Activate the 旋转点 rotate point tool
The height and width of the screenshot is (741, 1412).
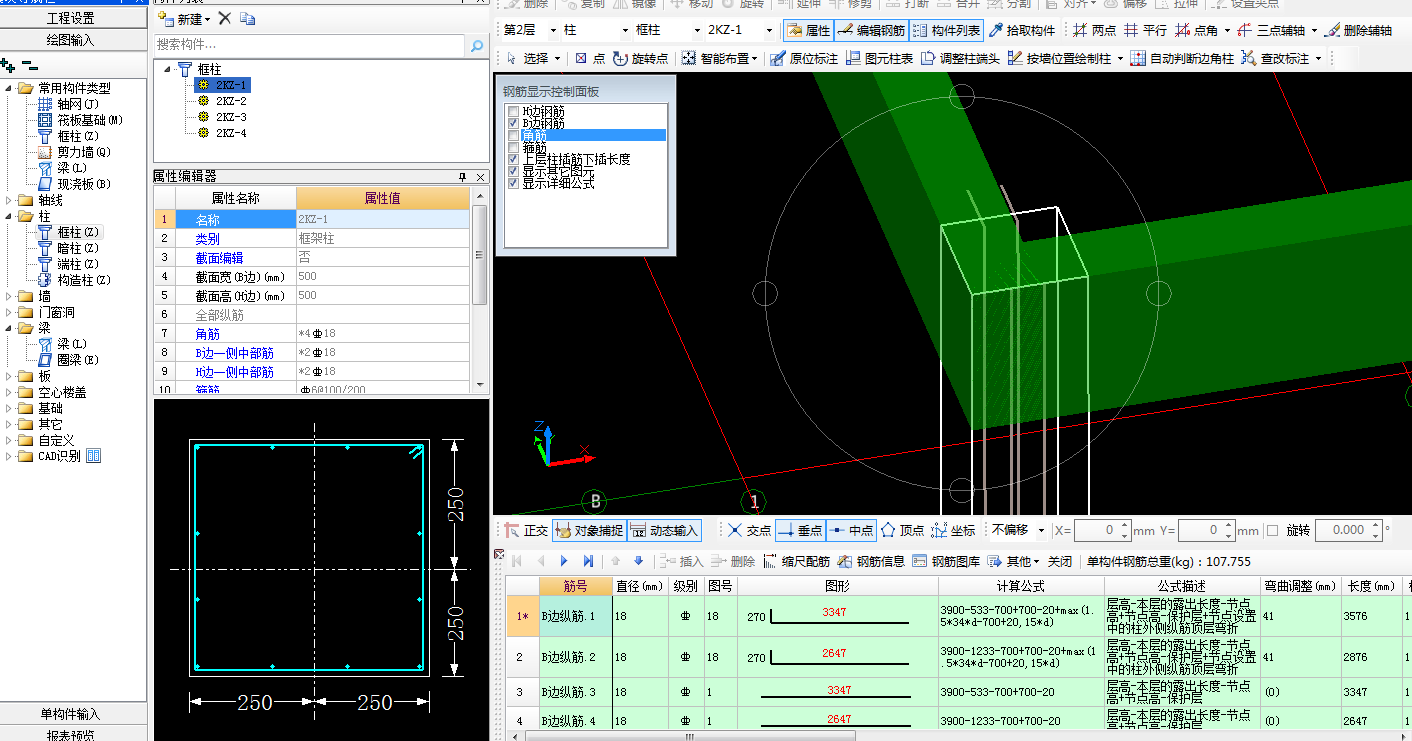(640, 59)
